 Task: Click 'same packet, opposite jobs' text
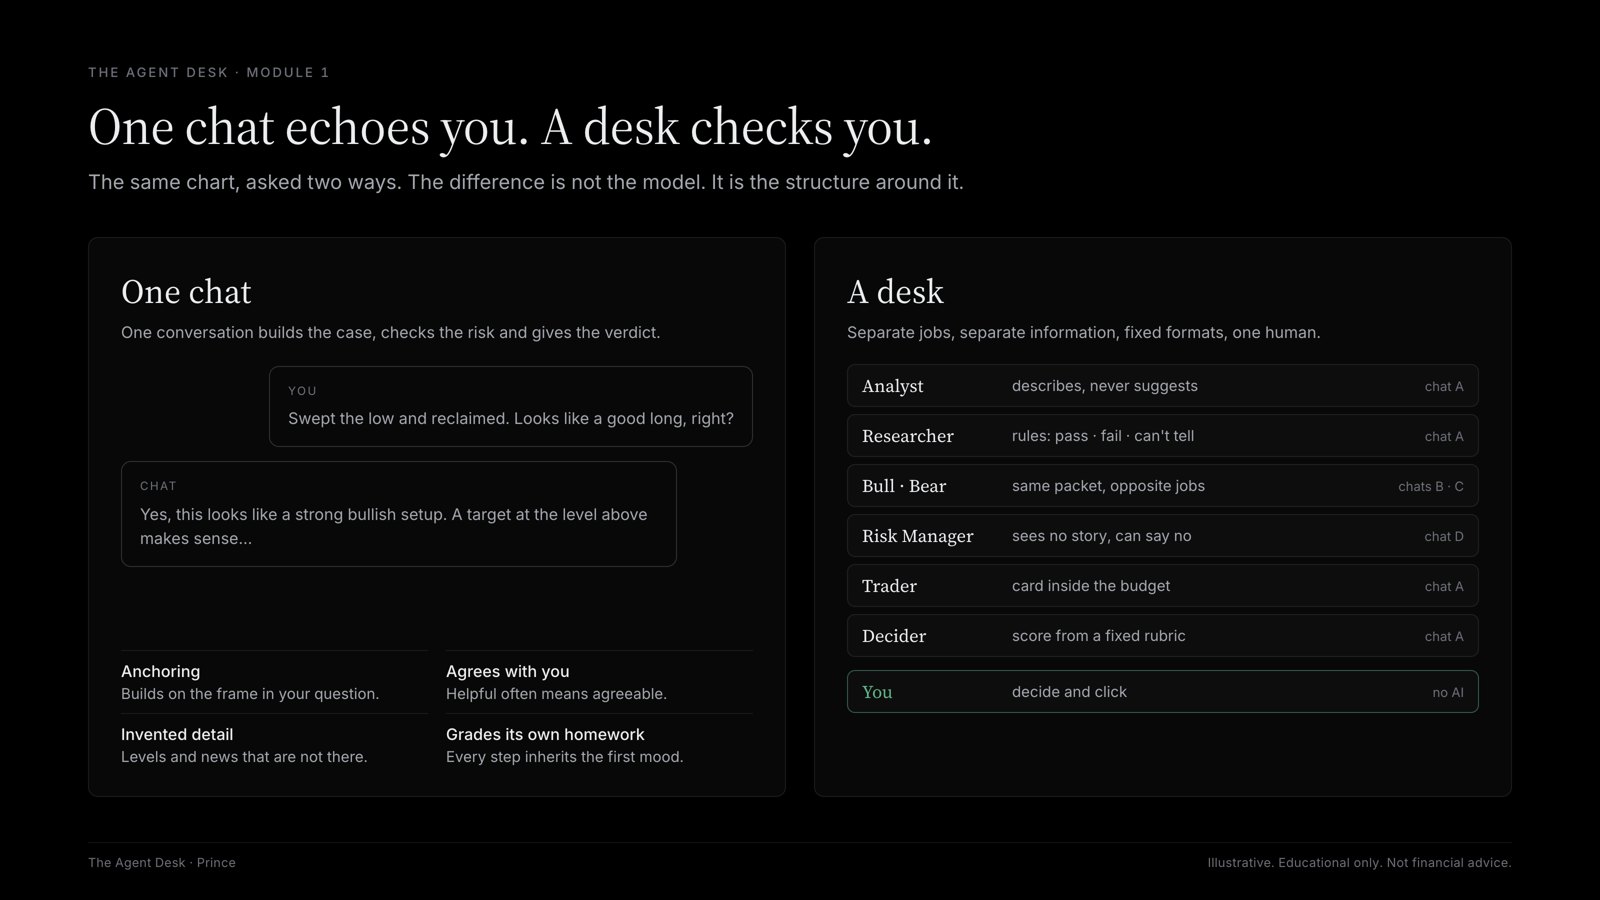coord(1108,486)
